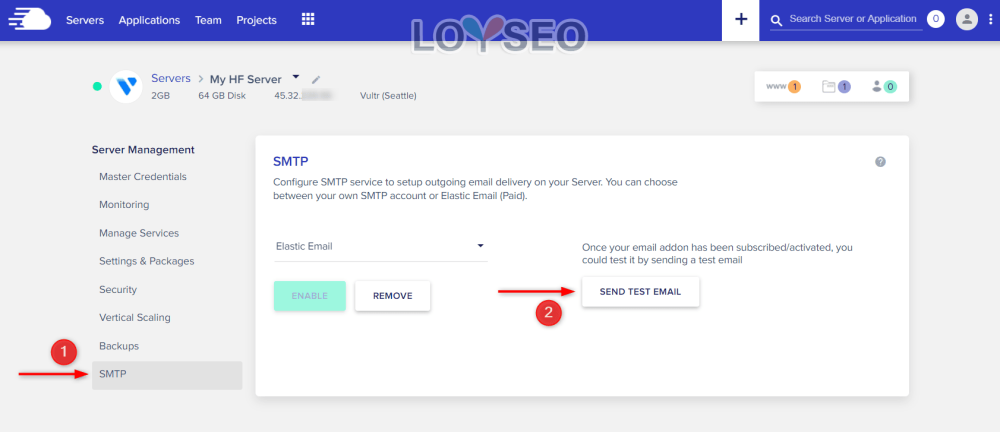Open the projects folder count

click(x=837, y=87)
